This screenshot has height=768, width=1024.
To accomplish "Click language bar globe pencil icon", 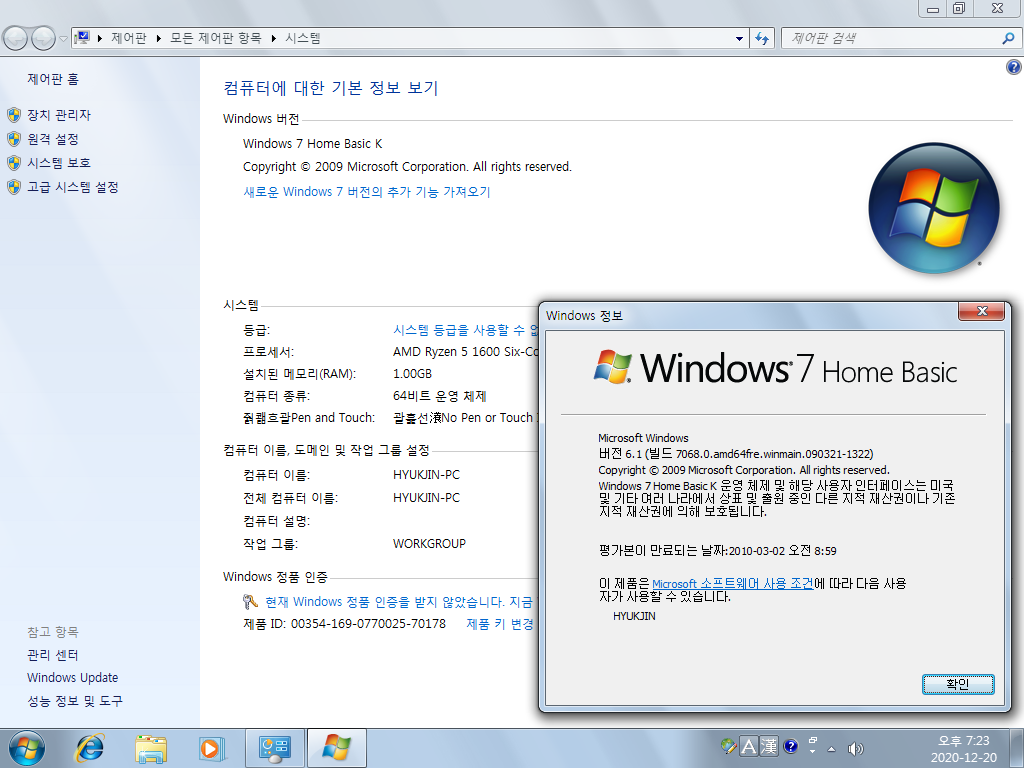I will pos(728,746).
